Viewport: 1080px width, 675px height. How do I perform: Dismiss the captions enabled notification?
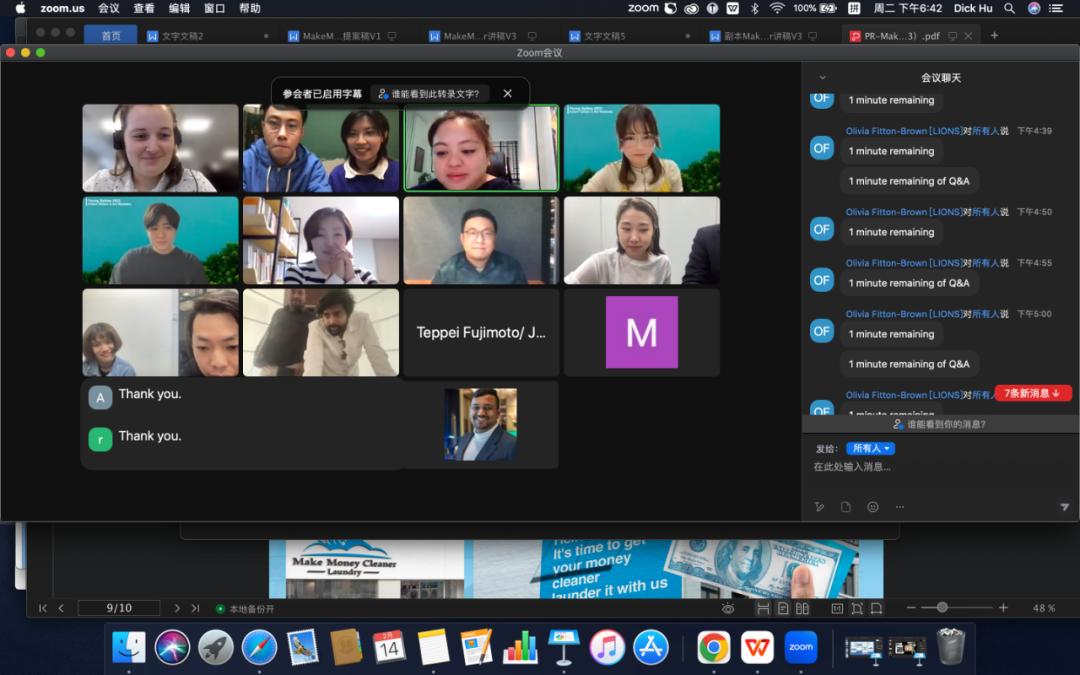point(507,94)
